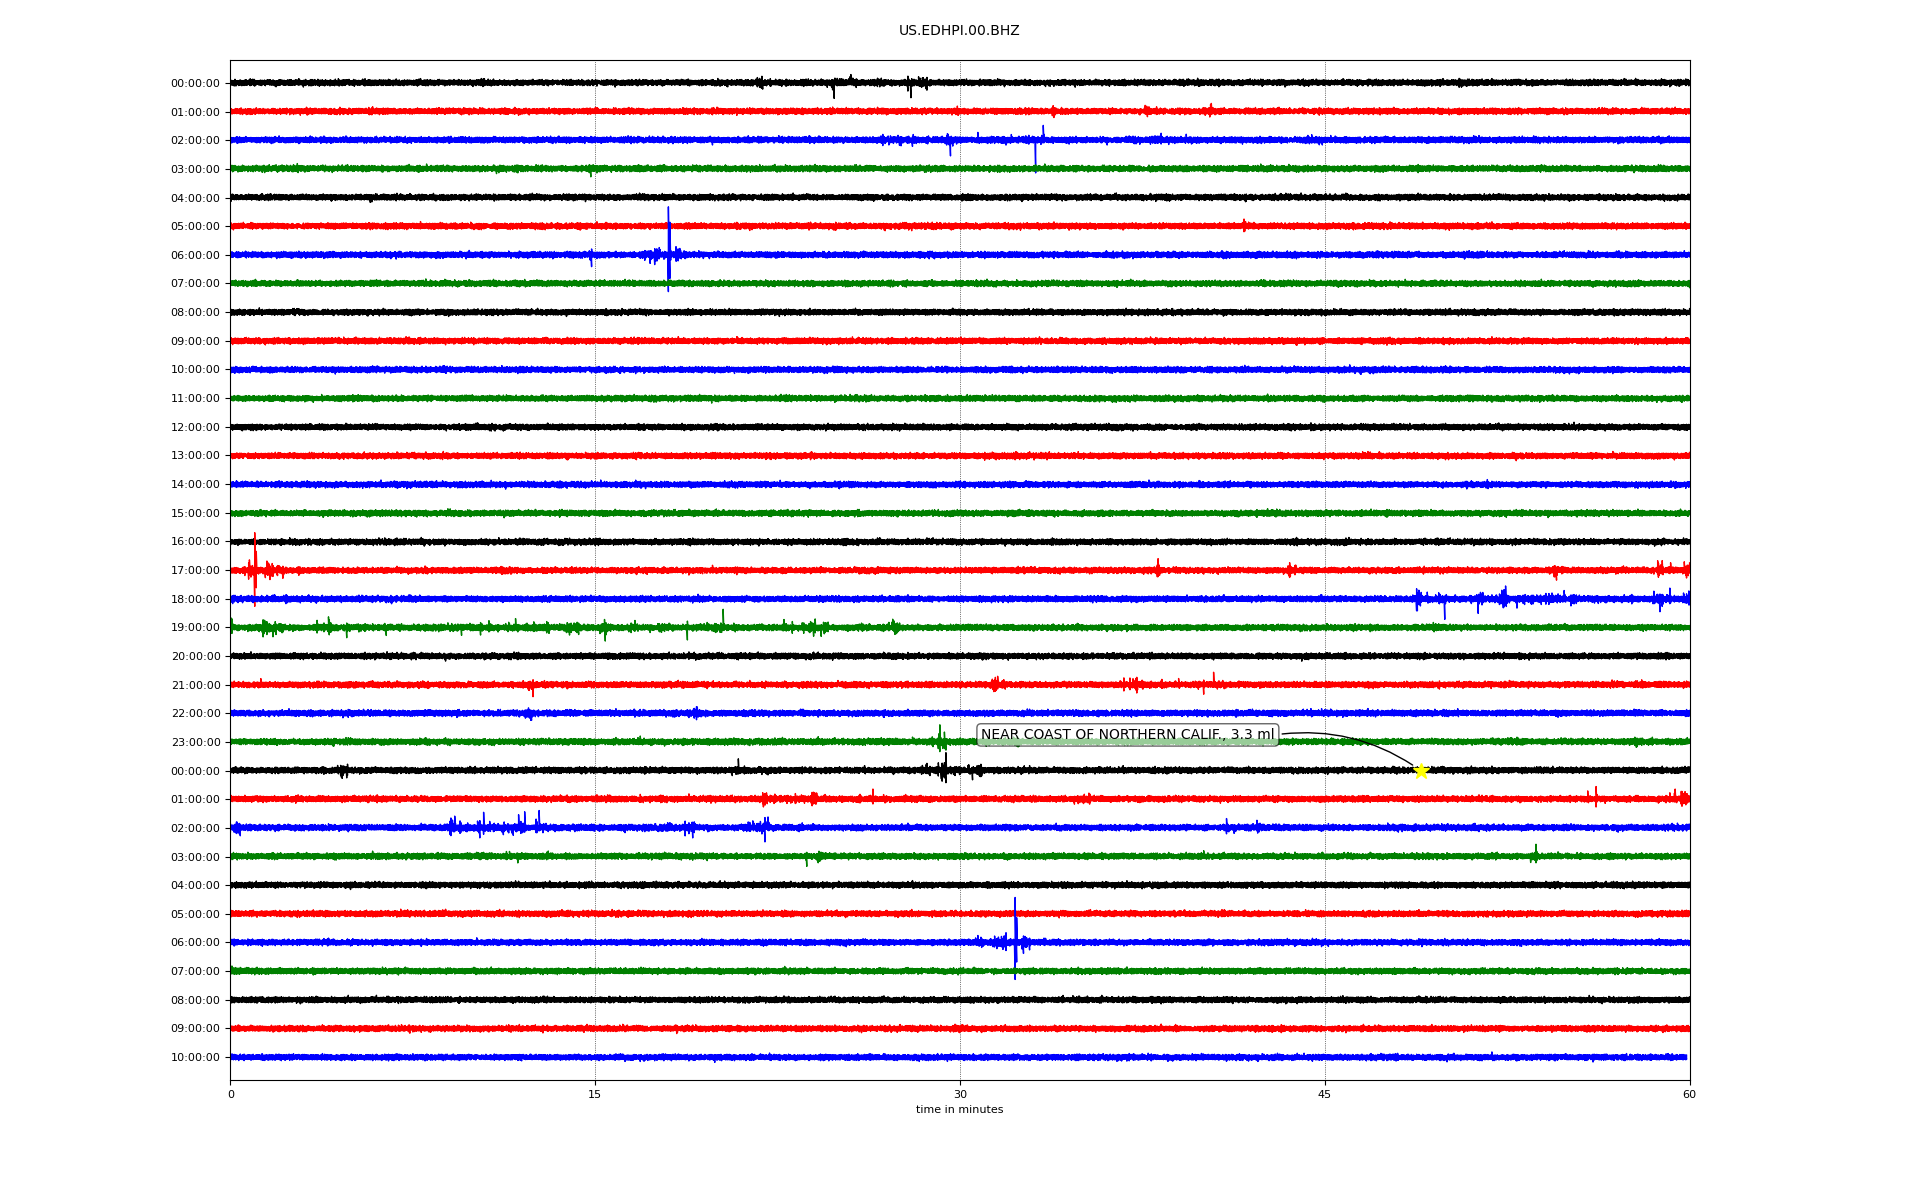1920x1200 pixels.
Task: Click the 15 minute x-axis tick label
Action: click(x=595, y=1094)
